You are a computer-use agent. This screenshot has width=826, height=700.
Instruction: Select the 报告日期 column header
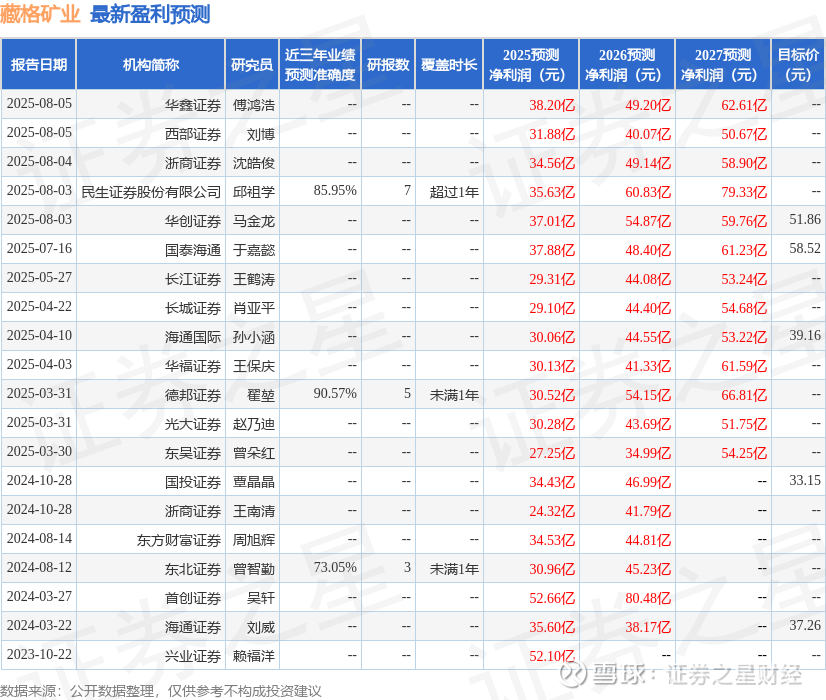coord(38,64)
